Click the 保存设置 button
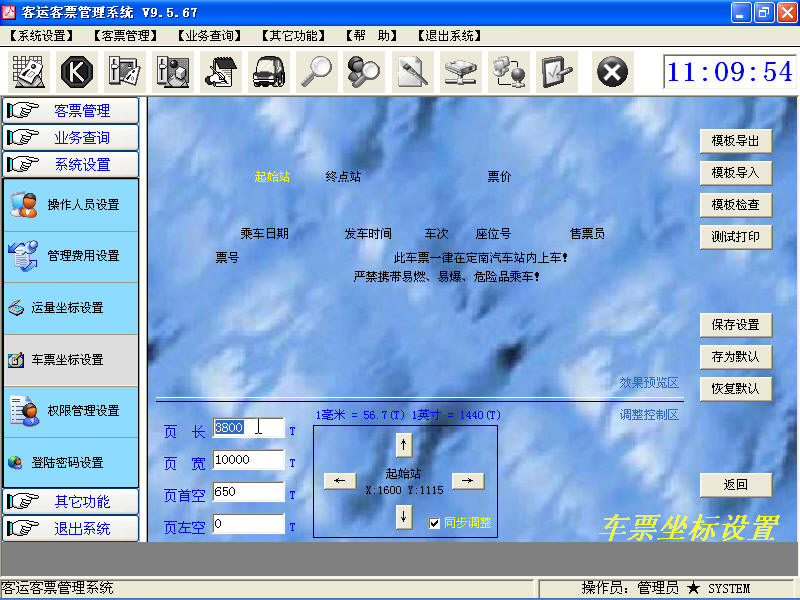800x600 pixels. [x=736, y=325]
